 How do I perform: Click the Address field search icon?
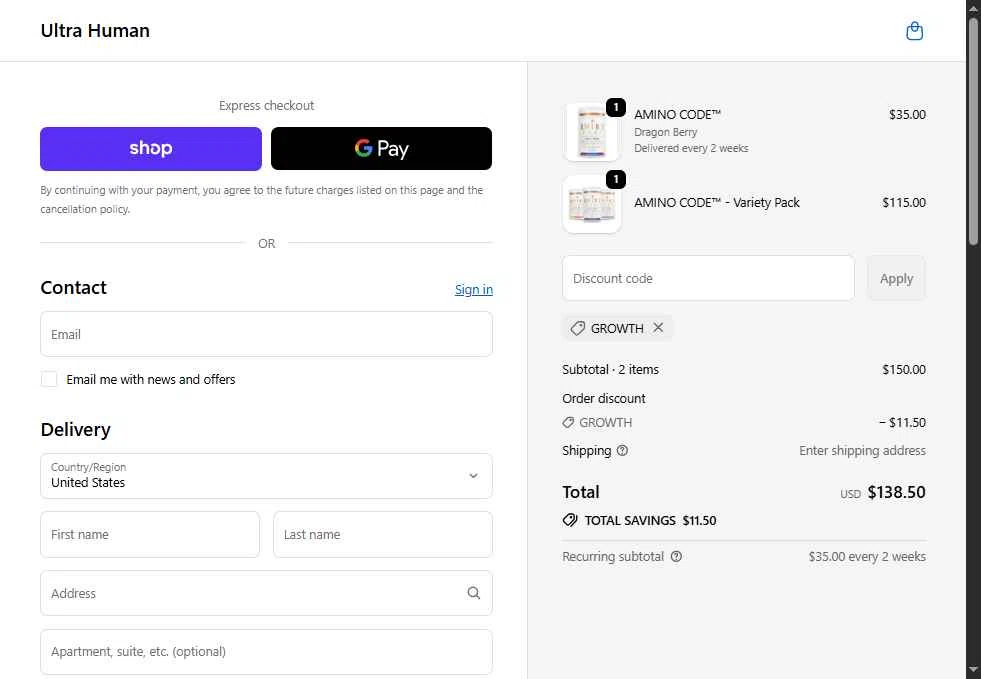click(x=474, y=593)
